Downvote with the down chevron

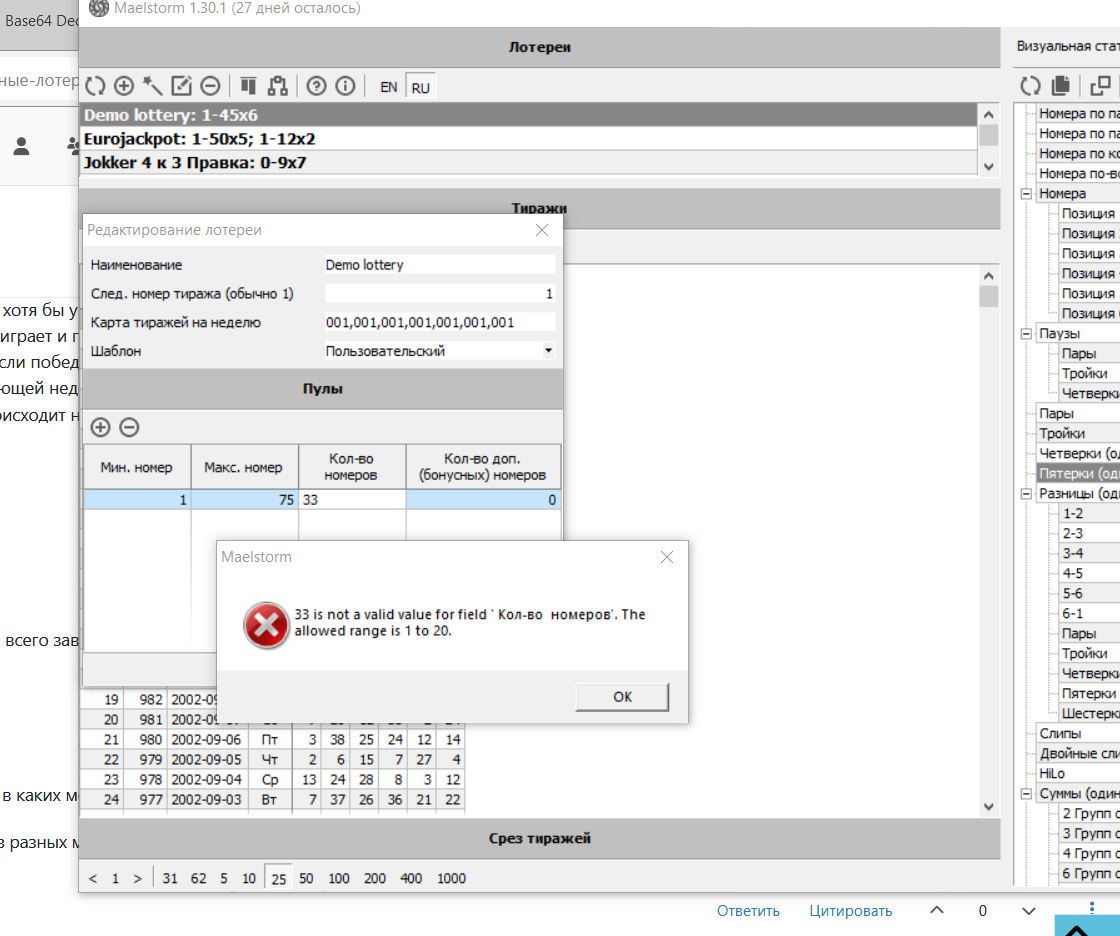click(x=1028, y=911)
